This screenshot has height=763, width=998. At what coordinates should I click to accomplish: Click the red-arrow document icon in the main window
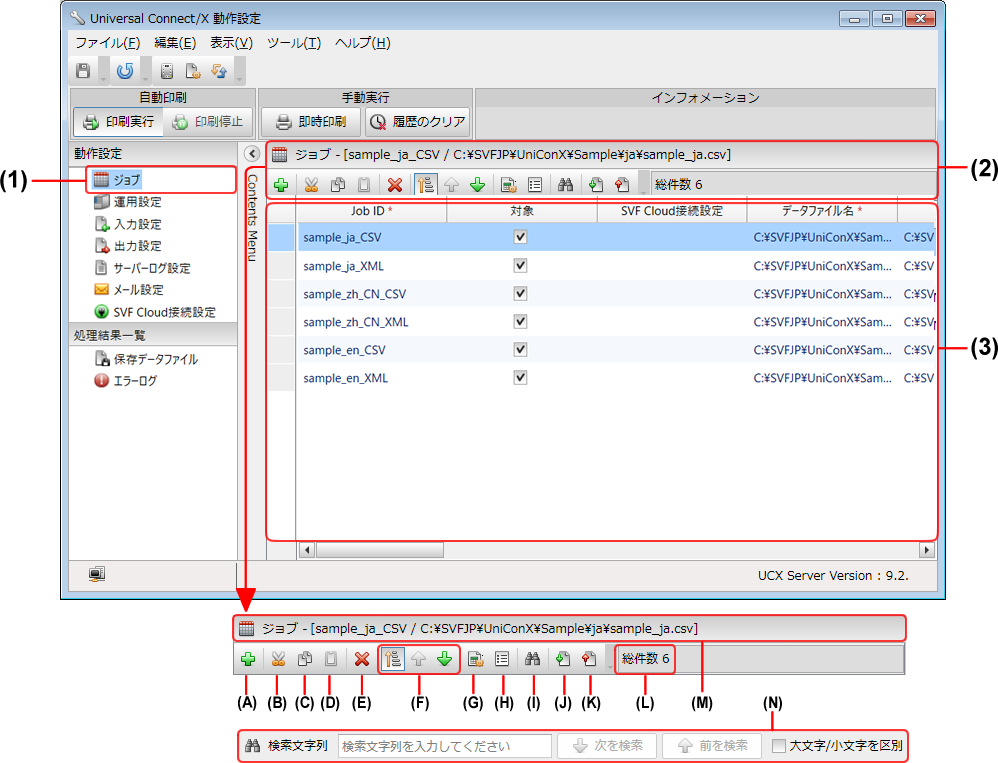[622, 185]
